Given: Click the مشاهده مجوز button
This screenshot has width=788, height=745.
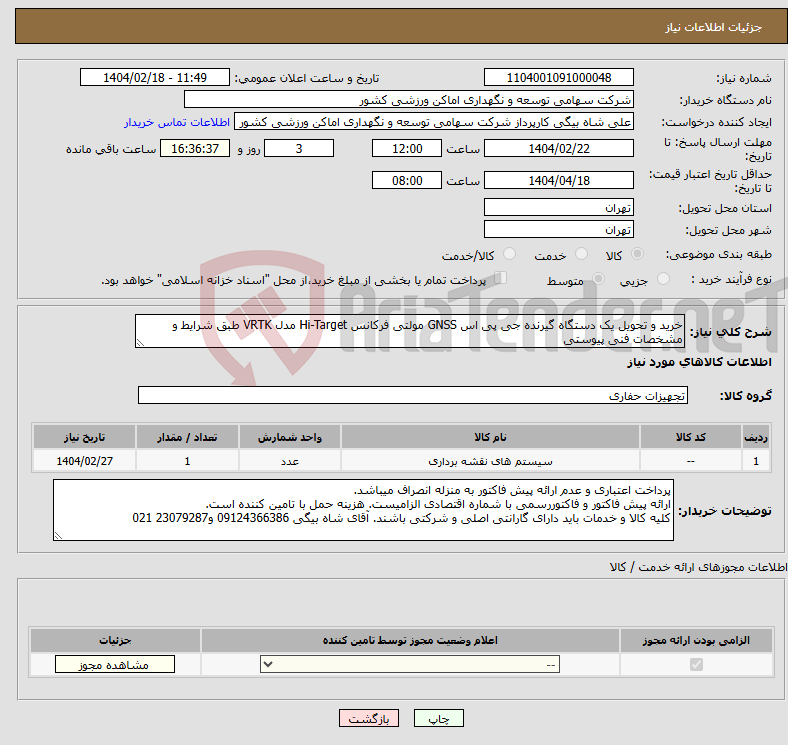Looking at the screenshot, I should 115,665.
